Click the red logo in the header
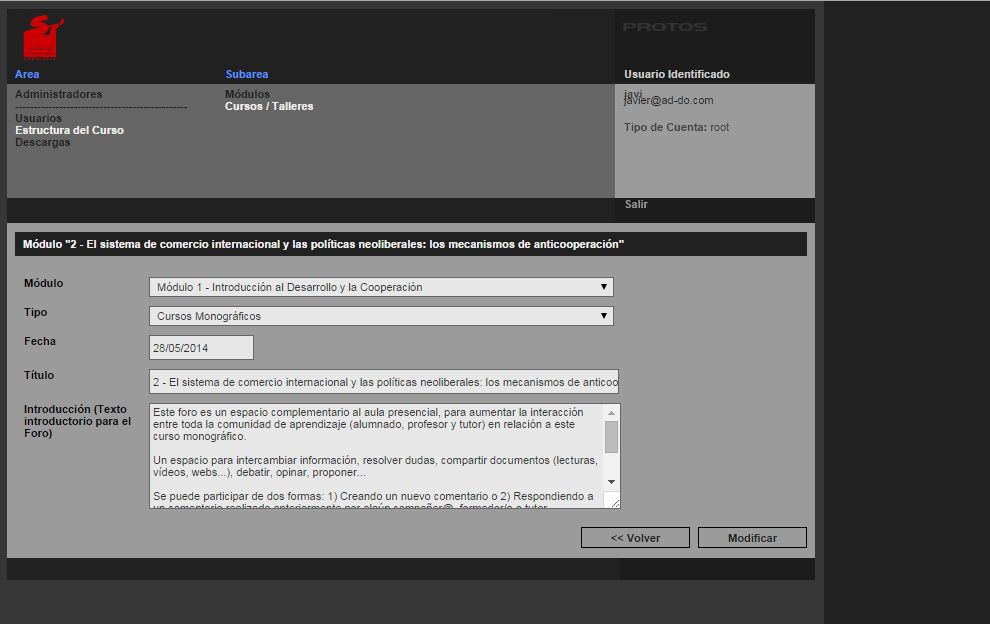This screenshot has width=990, height=624. (42, 38)
